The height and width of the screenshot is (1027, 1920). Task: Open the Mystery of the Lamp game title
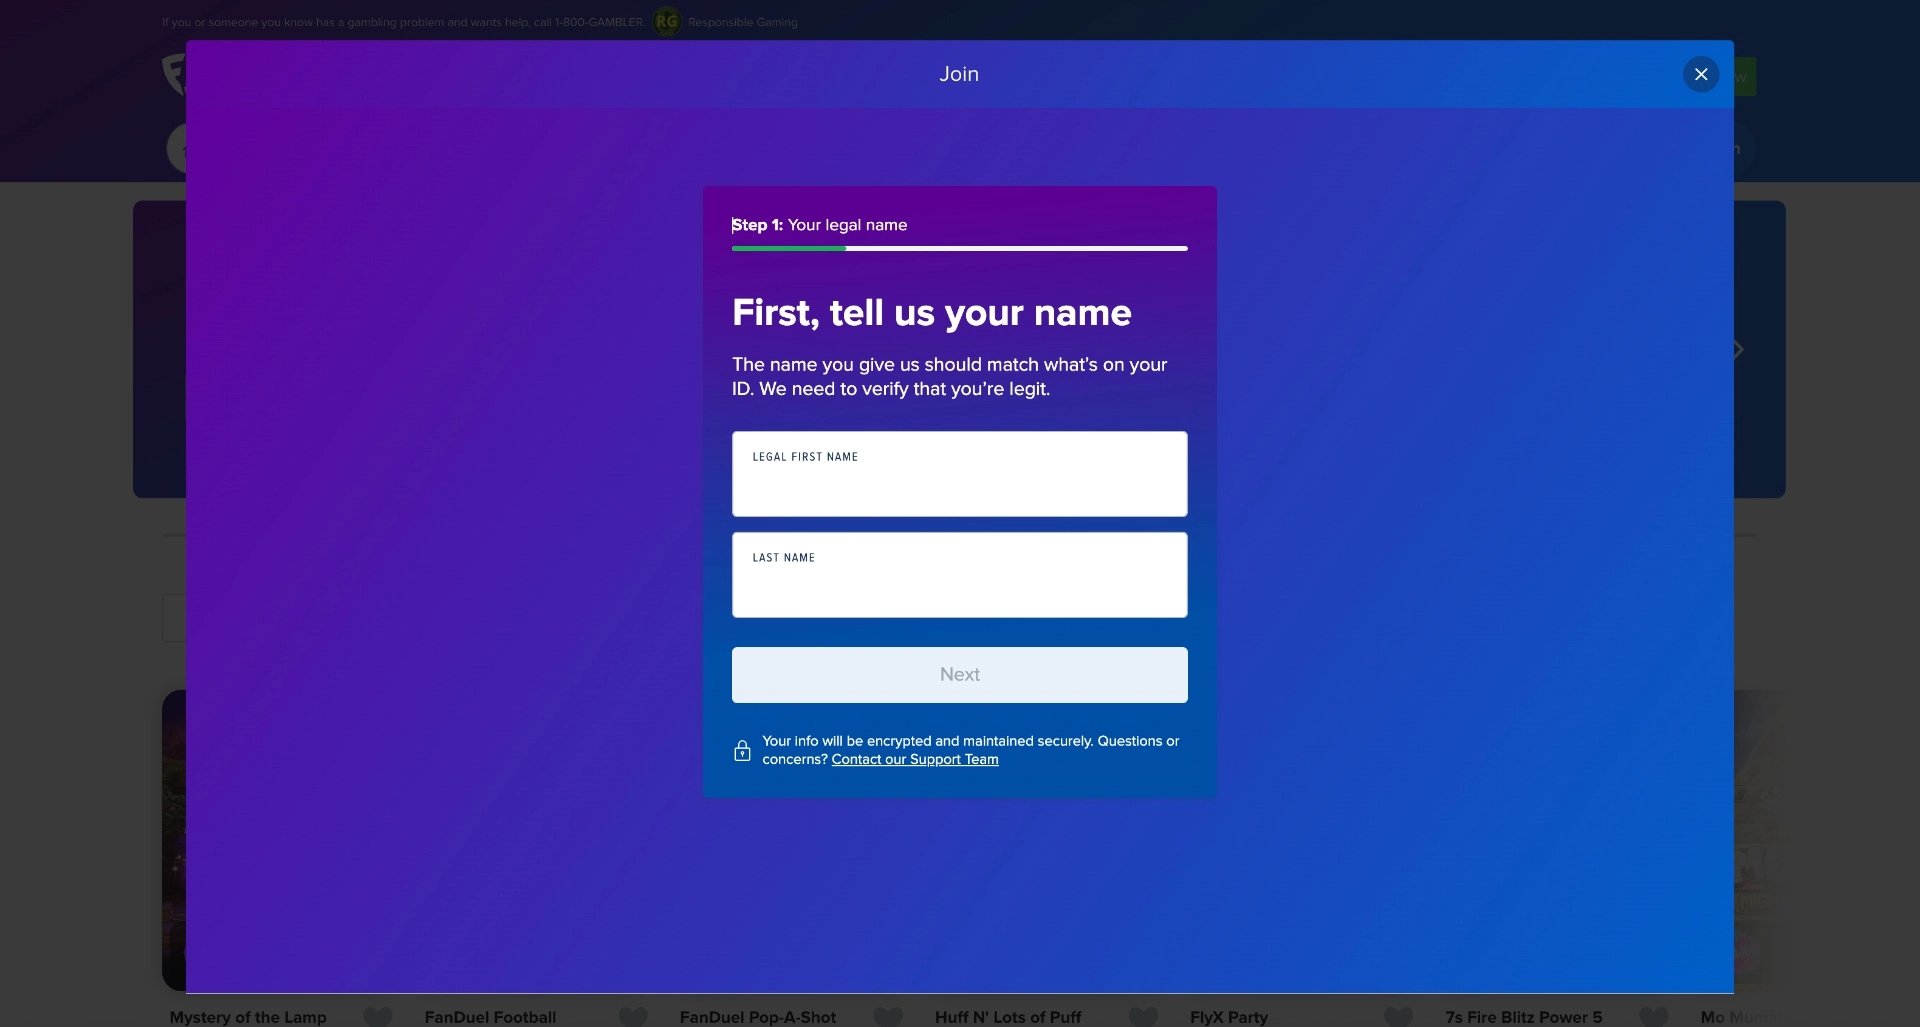248,1017
